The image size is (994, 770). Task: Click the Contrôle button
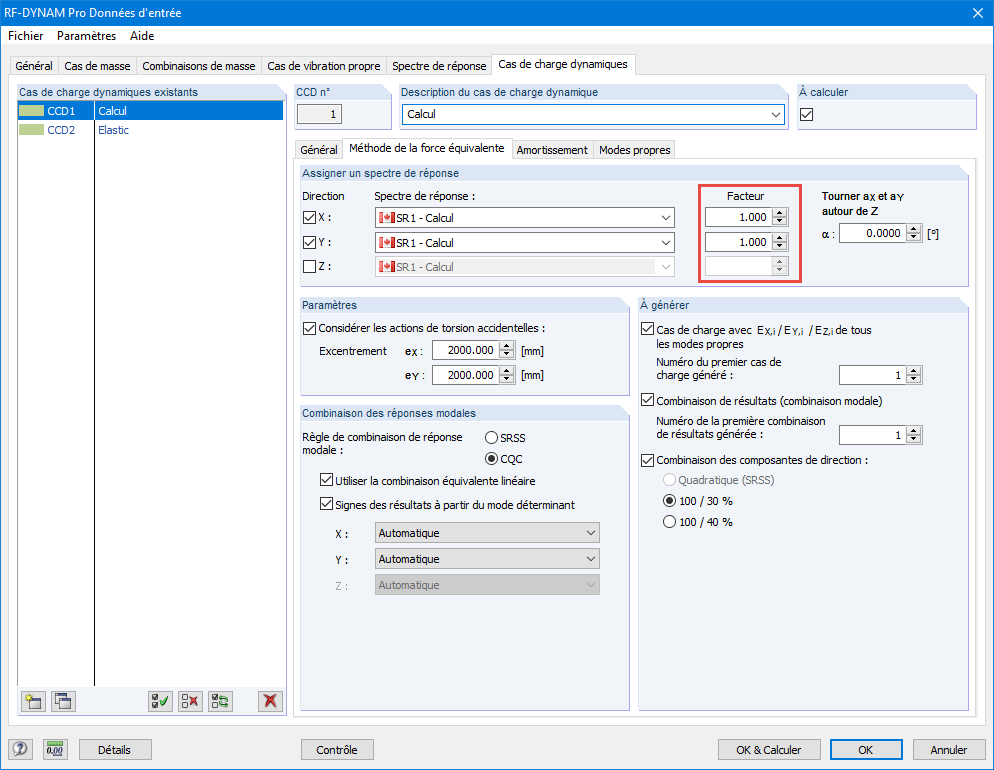337,750
